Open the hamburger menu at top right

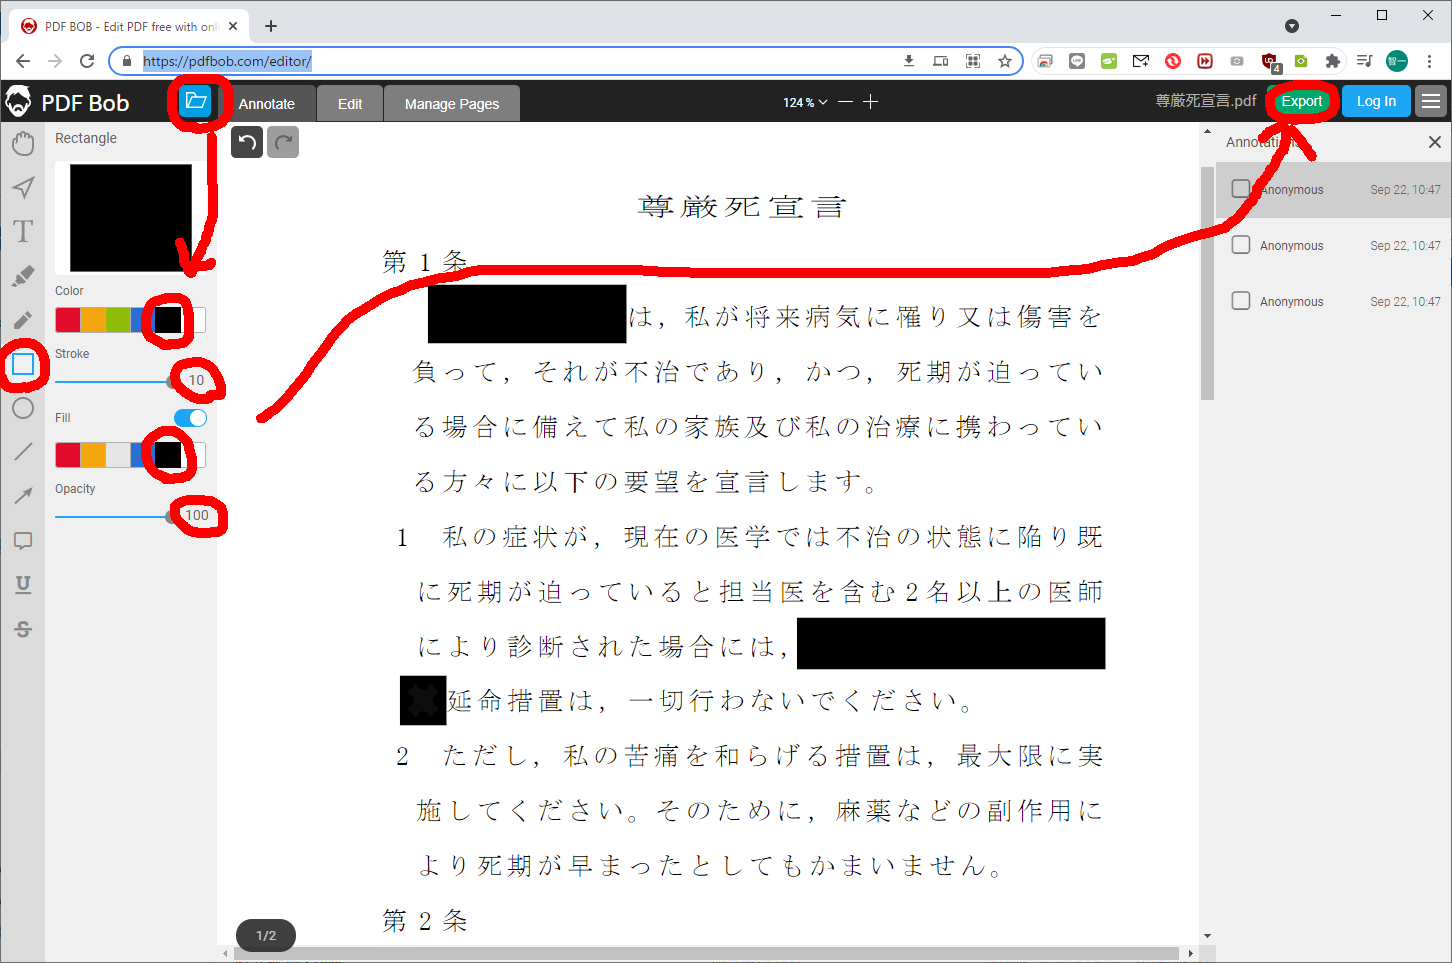click(x=1431, y=101)
